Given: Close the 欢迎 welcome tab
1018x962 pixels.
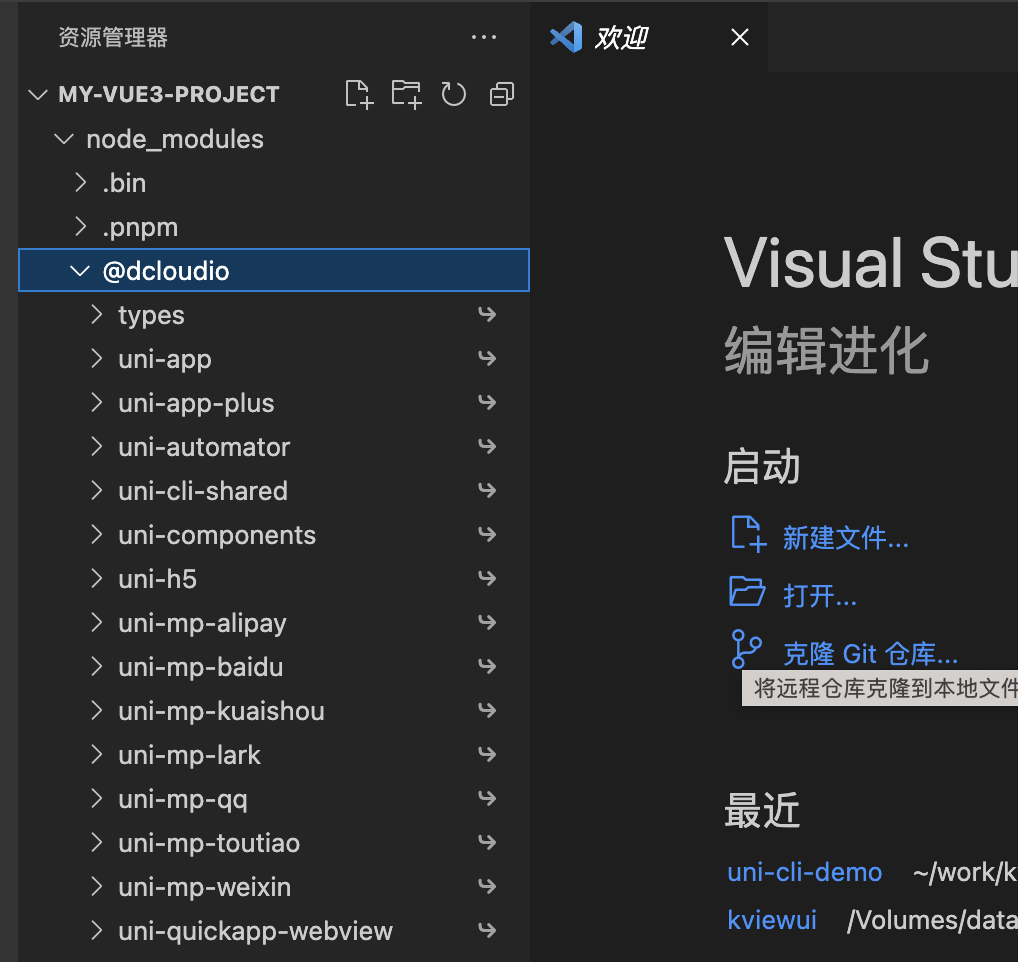Looking at the screenshot, I should [x=739, y=37].
